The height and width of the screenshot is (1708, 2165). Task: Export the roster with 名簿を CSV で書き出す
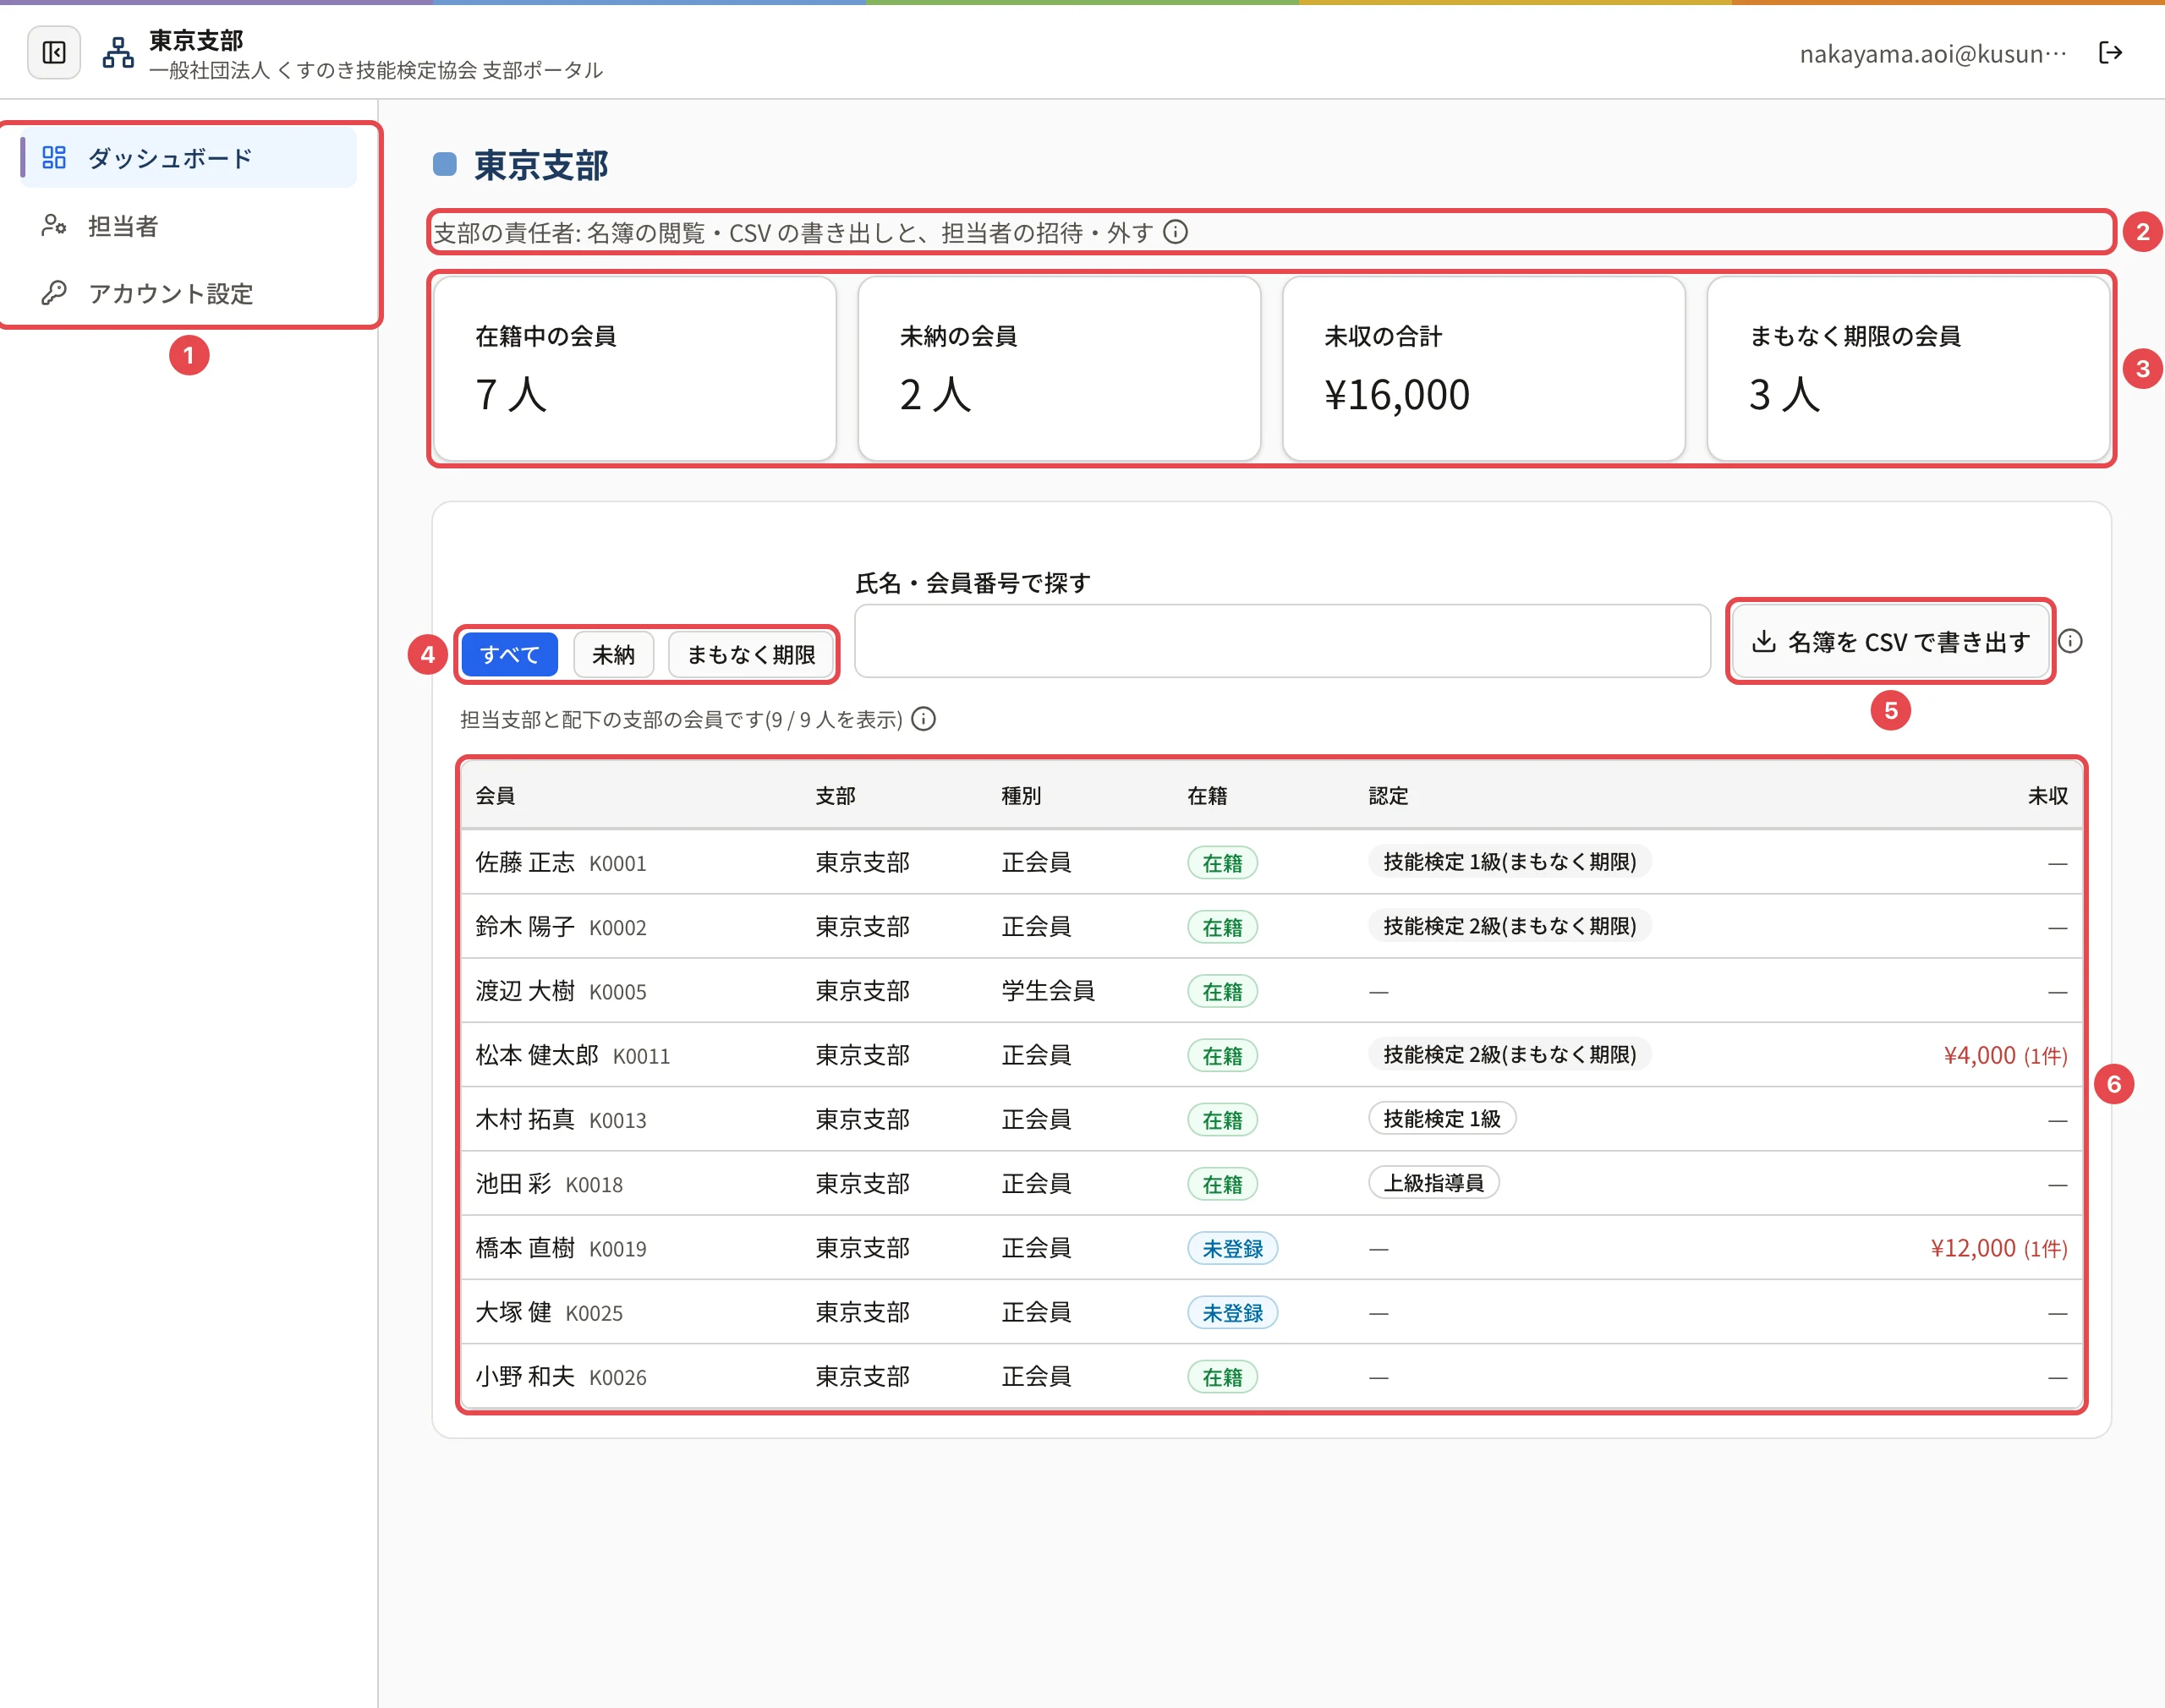coord(1890,641)
